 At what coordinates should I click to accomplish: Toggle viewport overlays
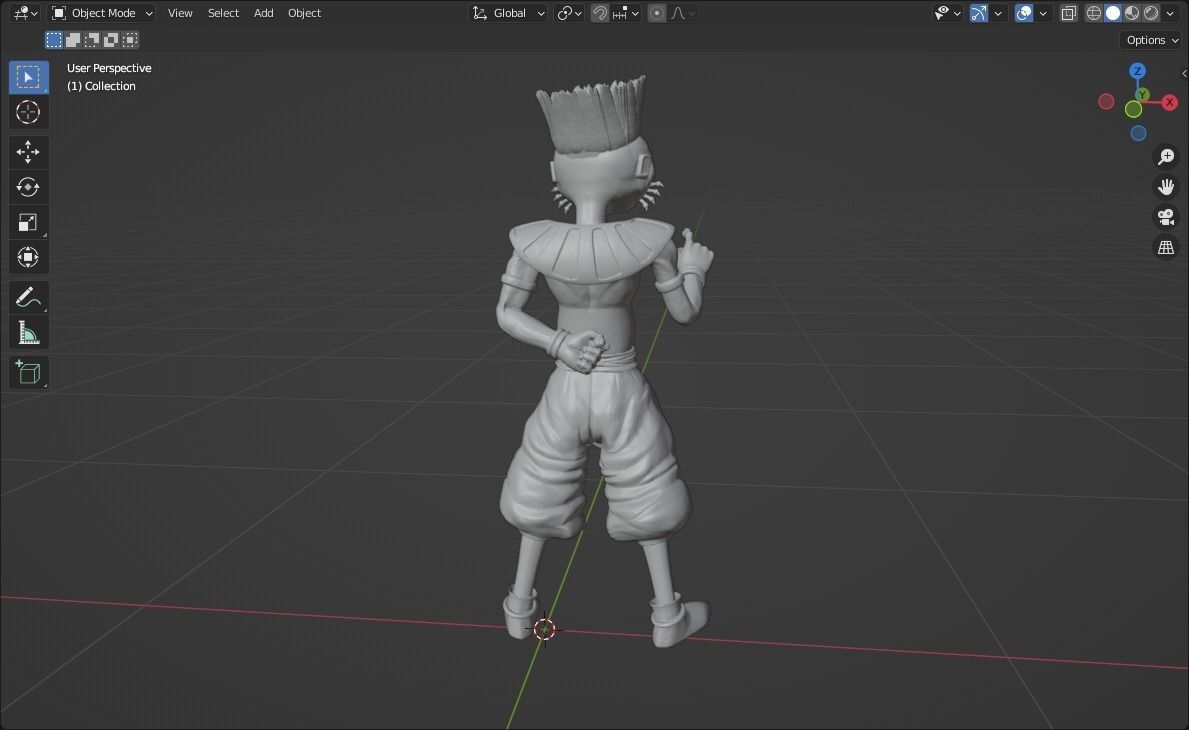(1024, 13)
